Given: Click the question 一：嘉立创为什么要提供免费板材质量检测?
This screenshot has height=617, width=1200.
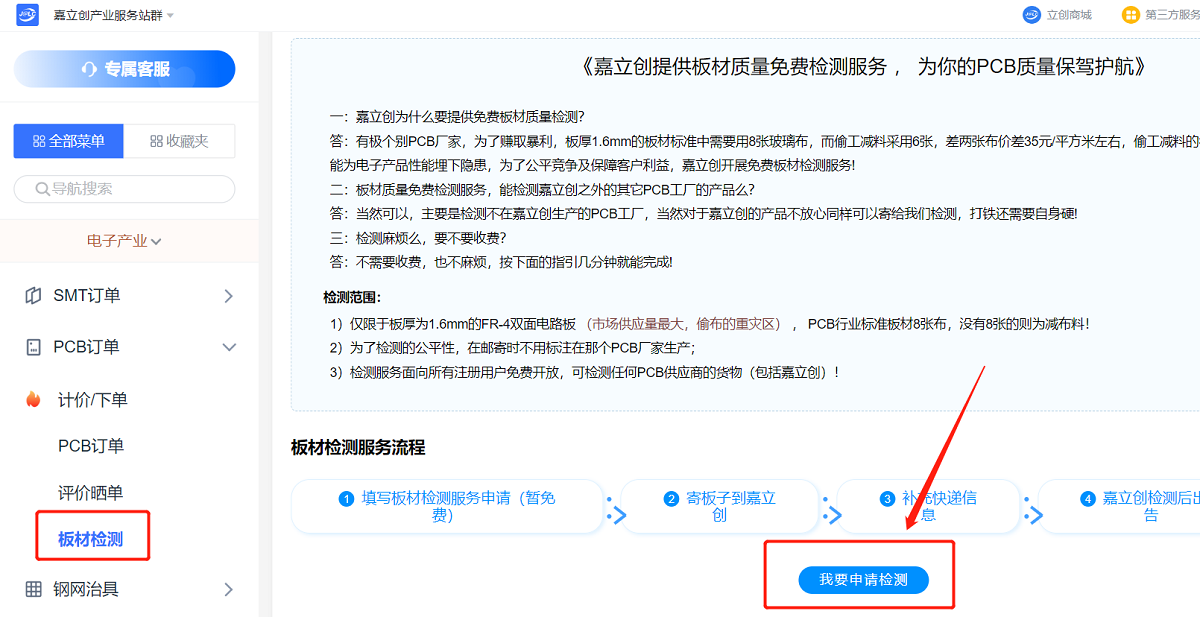Looking at the screenshot, I should [457, 117].
